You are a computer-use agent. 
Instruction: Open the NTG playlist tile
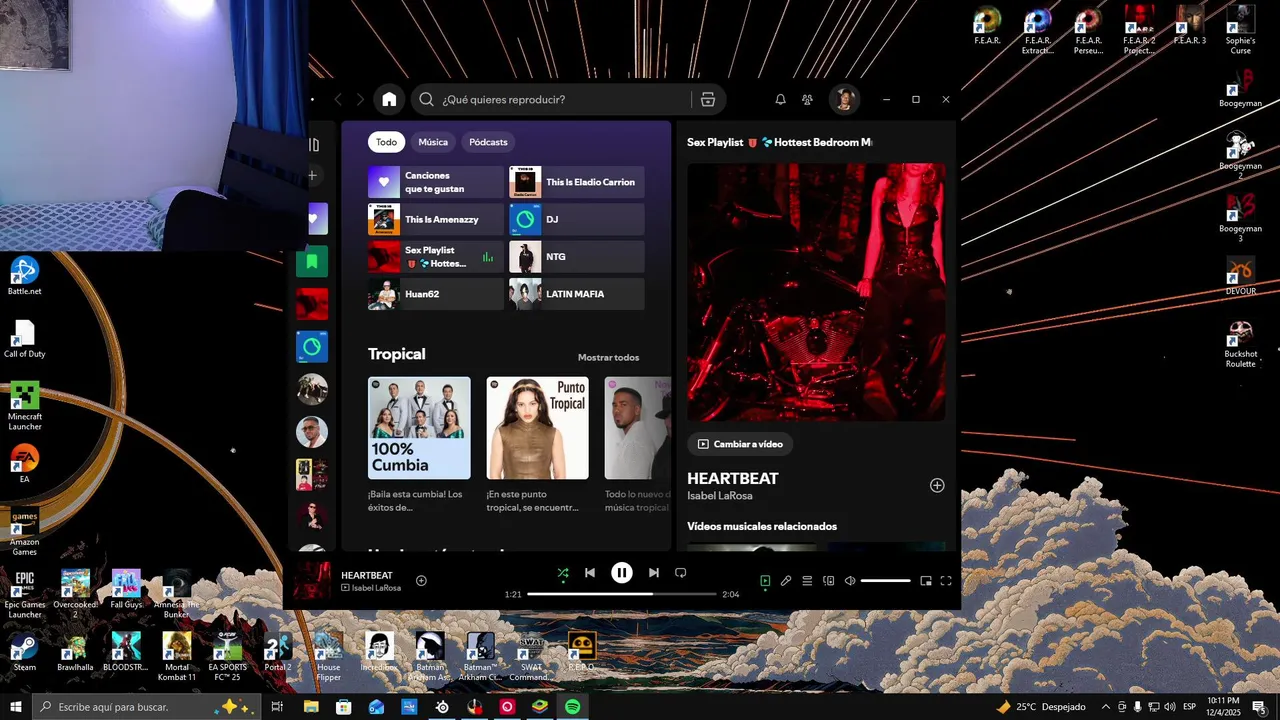coord(577,257)
